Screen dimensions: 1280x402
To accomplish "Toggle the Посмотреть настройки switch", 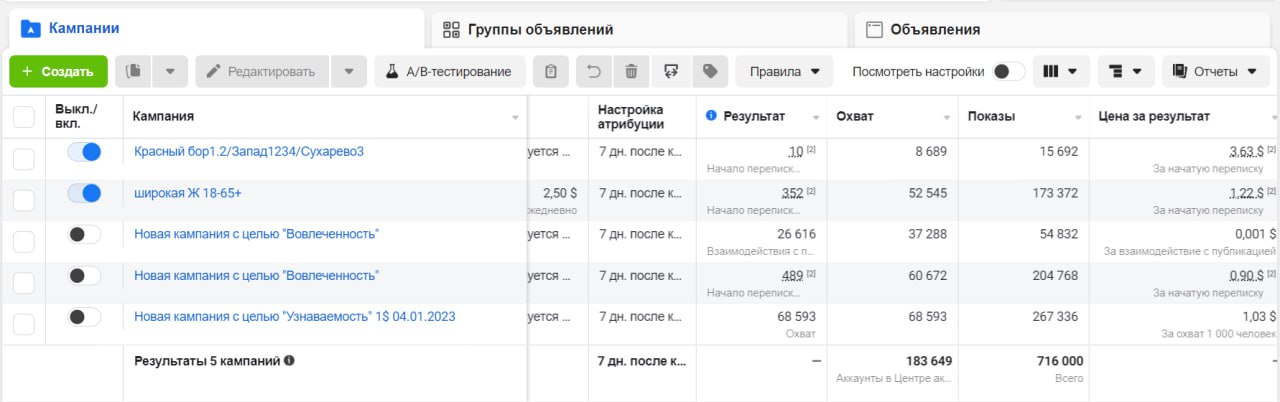I will 1008,71.
